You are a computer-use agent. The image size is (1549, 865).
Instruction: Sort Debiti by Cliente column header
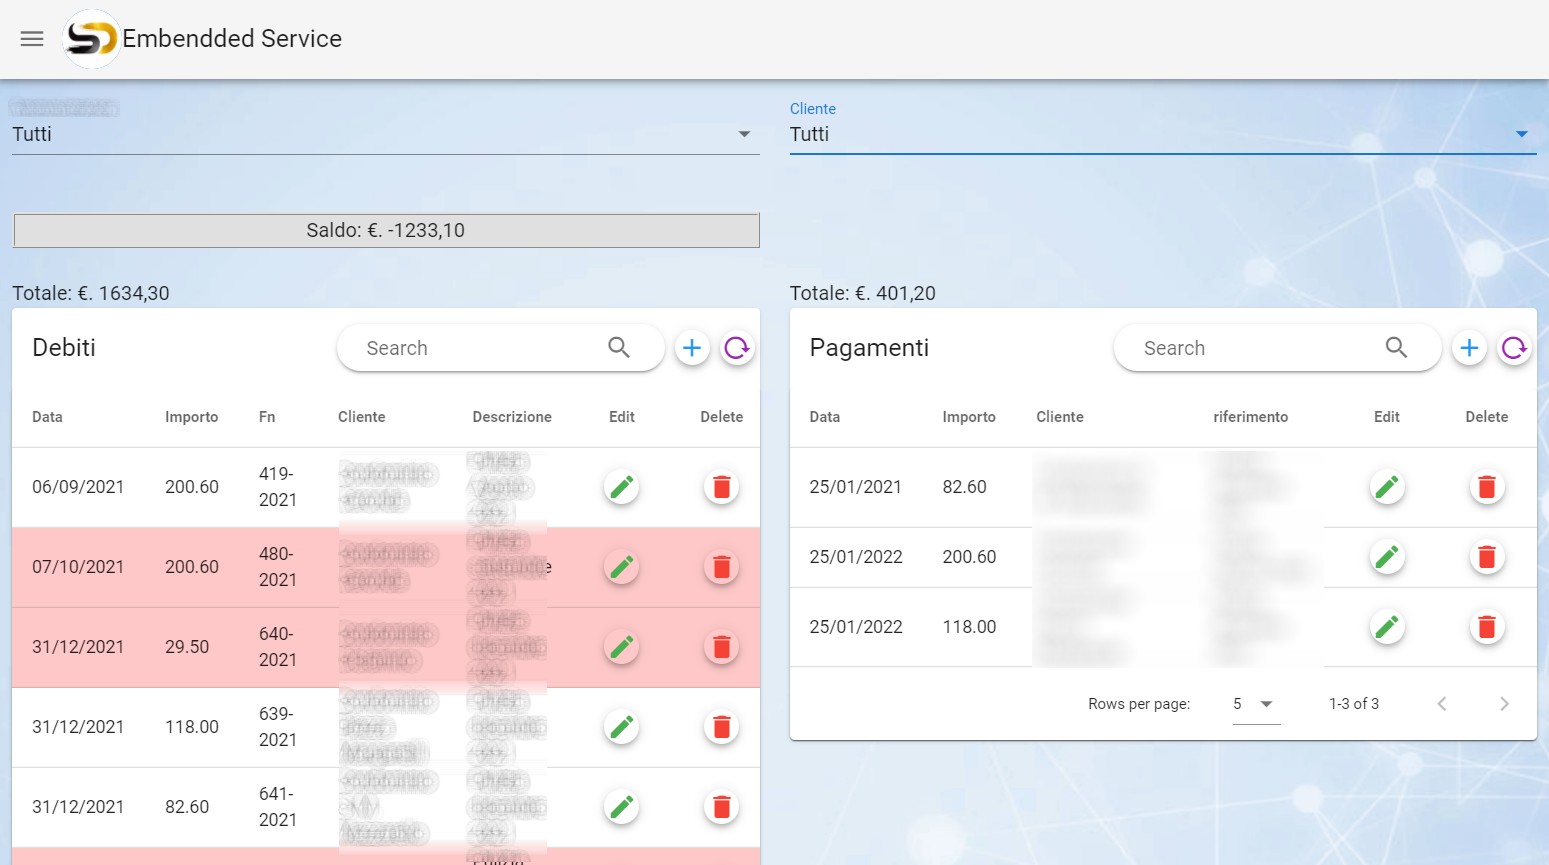tap(362, 417)
